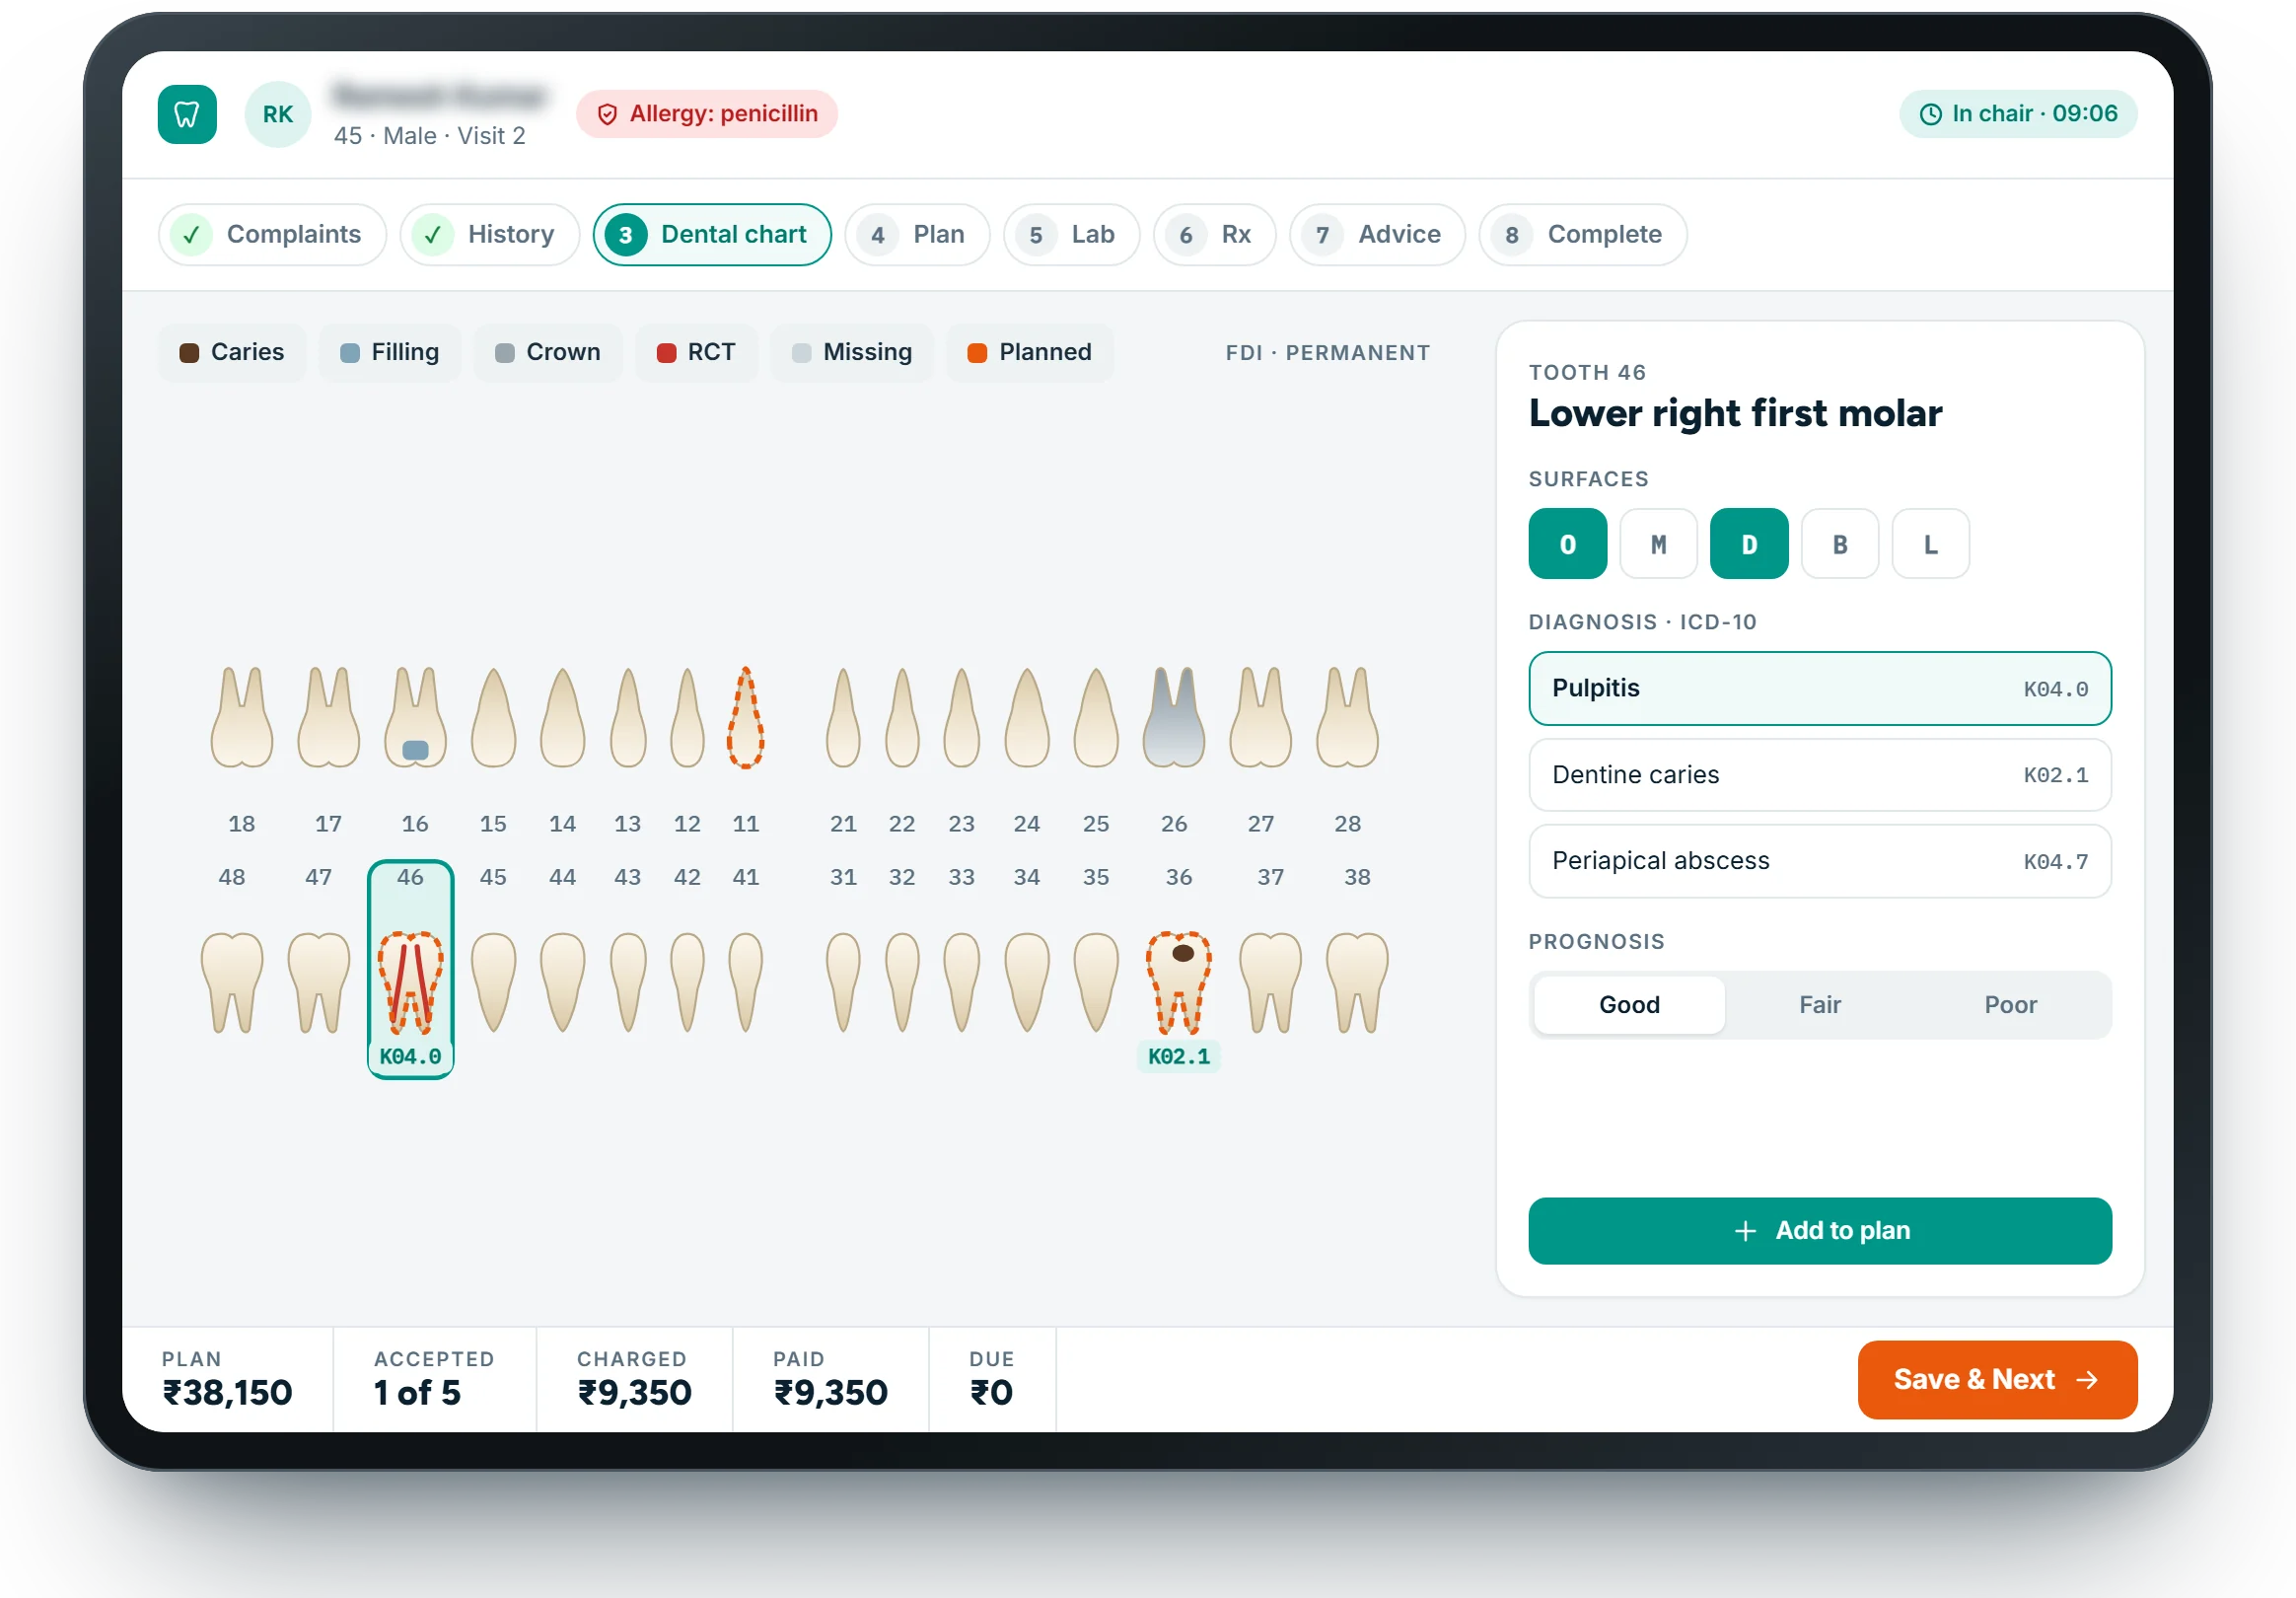The height and width of the screenshot is (1598, 2296).
Task: Select lower tooth 46 with RCT
Action: [x=411, y=982]
